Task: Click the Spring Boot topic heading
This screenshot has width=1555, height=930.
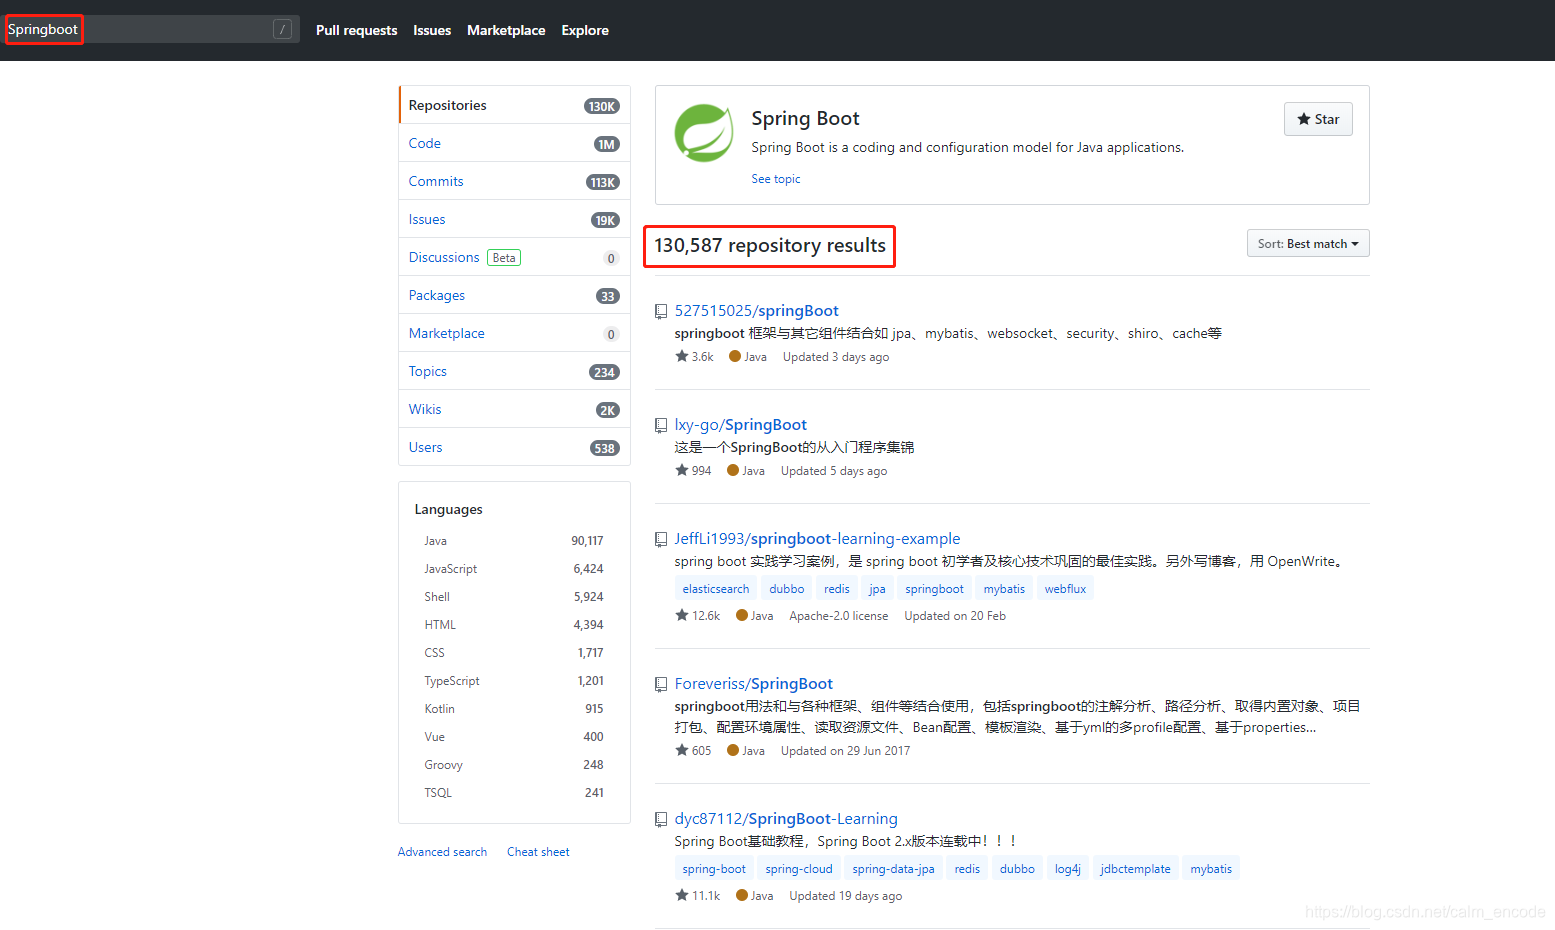Action: [x=805, y=118]
